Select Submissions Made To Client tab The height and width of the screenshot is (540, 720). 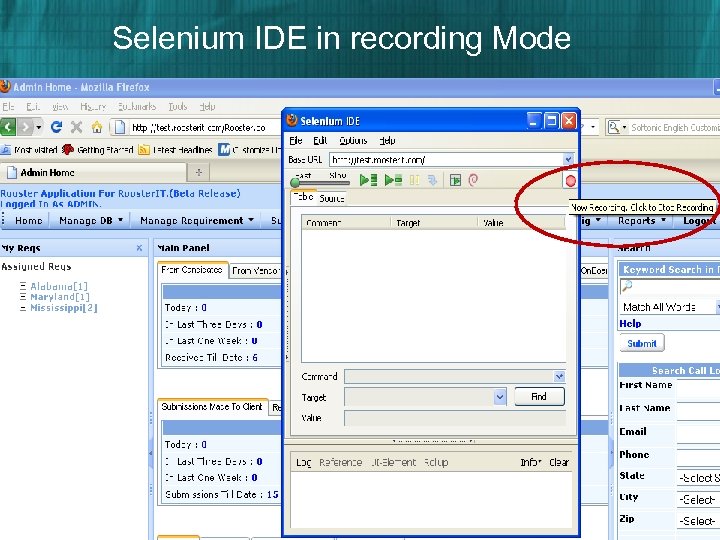[x=212, y=407]
